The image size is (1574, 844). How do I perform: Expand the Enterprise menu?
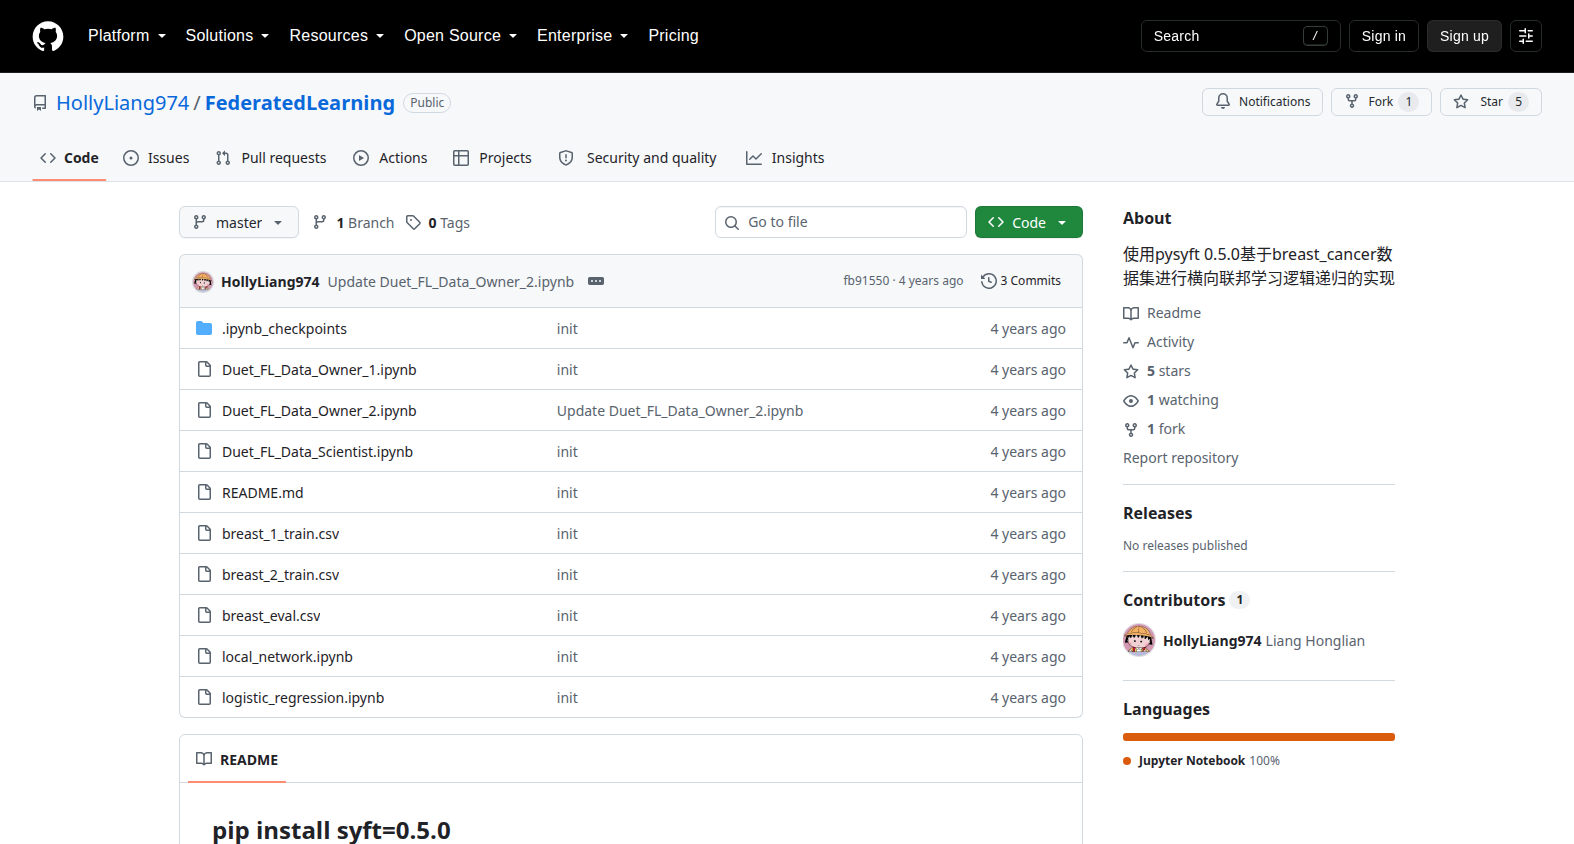(582, 36)
